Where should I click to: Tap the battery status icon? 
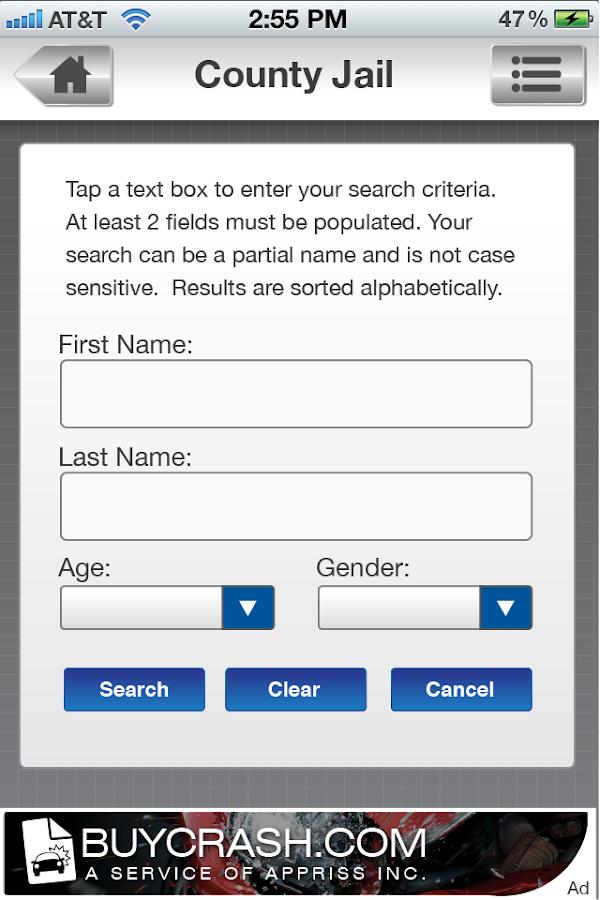(573, 18)
